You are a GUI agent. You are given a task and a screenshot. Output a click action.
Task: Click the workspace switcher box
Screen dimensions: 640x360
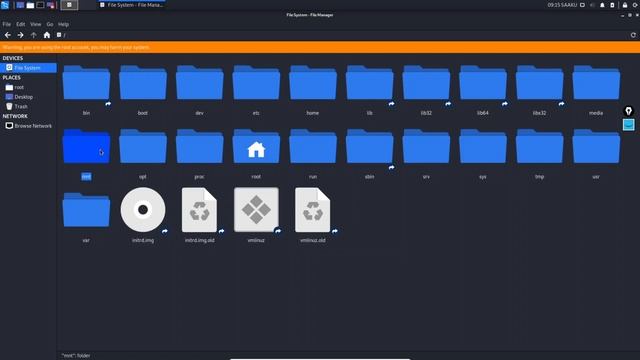tap(69, 5)
